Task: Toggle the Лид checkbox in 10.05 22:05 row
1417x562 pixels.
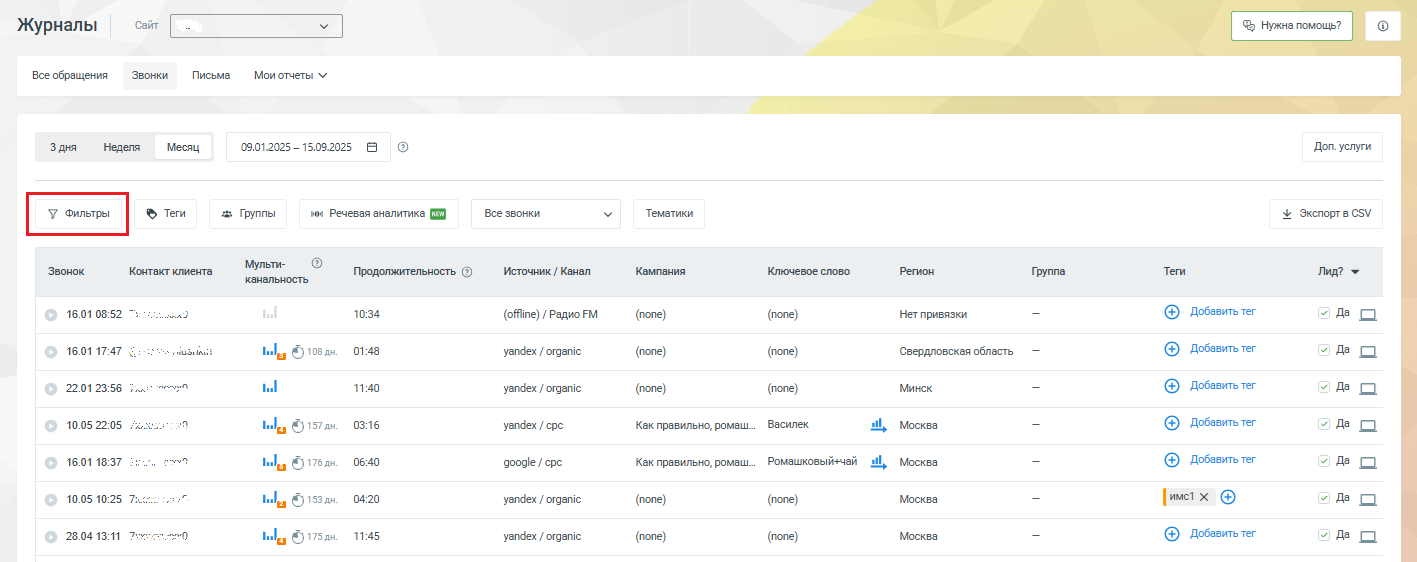Action: click(1324, 424)
